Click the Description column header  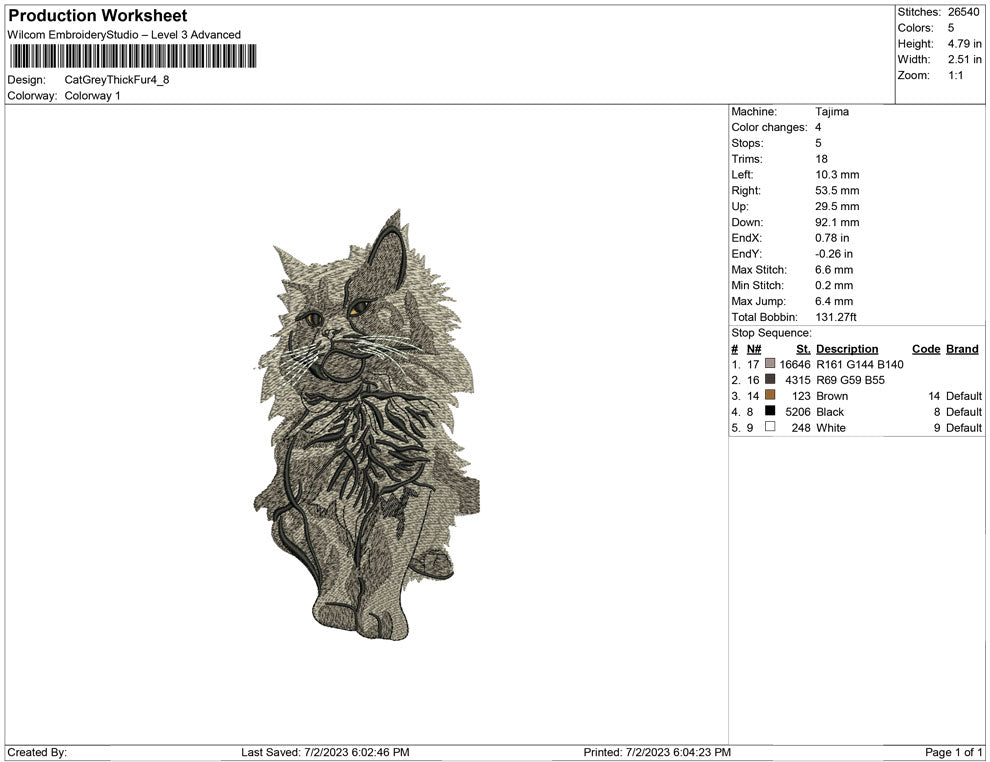click(848, 348)
